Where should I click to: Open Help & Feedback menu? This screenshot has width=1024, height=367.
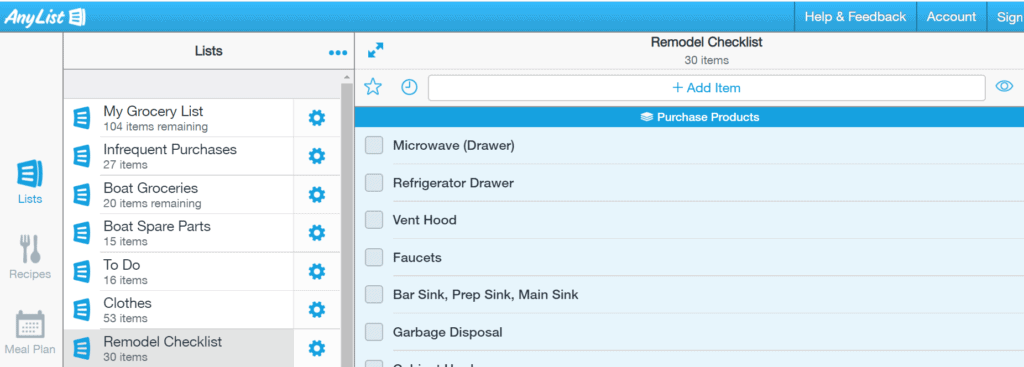coord(855,17)
